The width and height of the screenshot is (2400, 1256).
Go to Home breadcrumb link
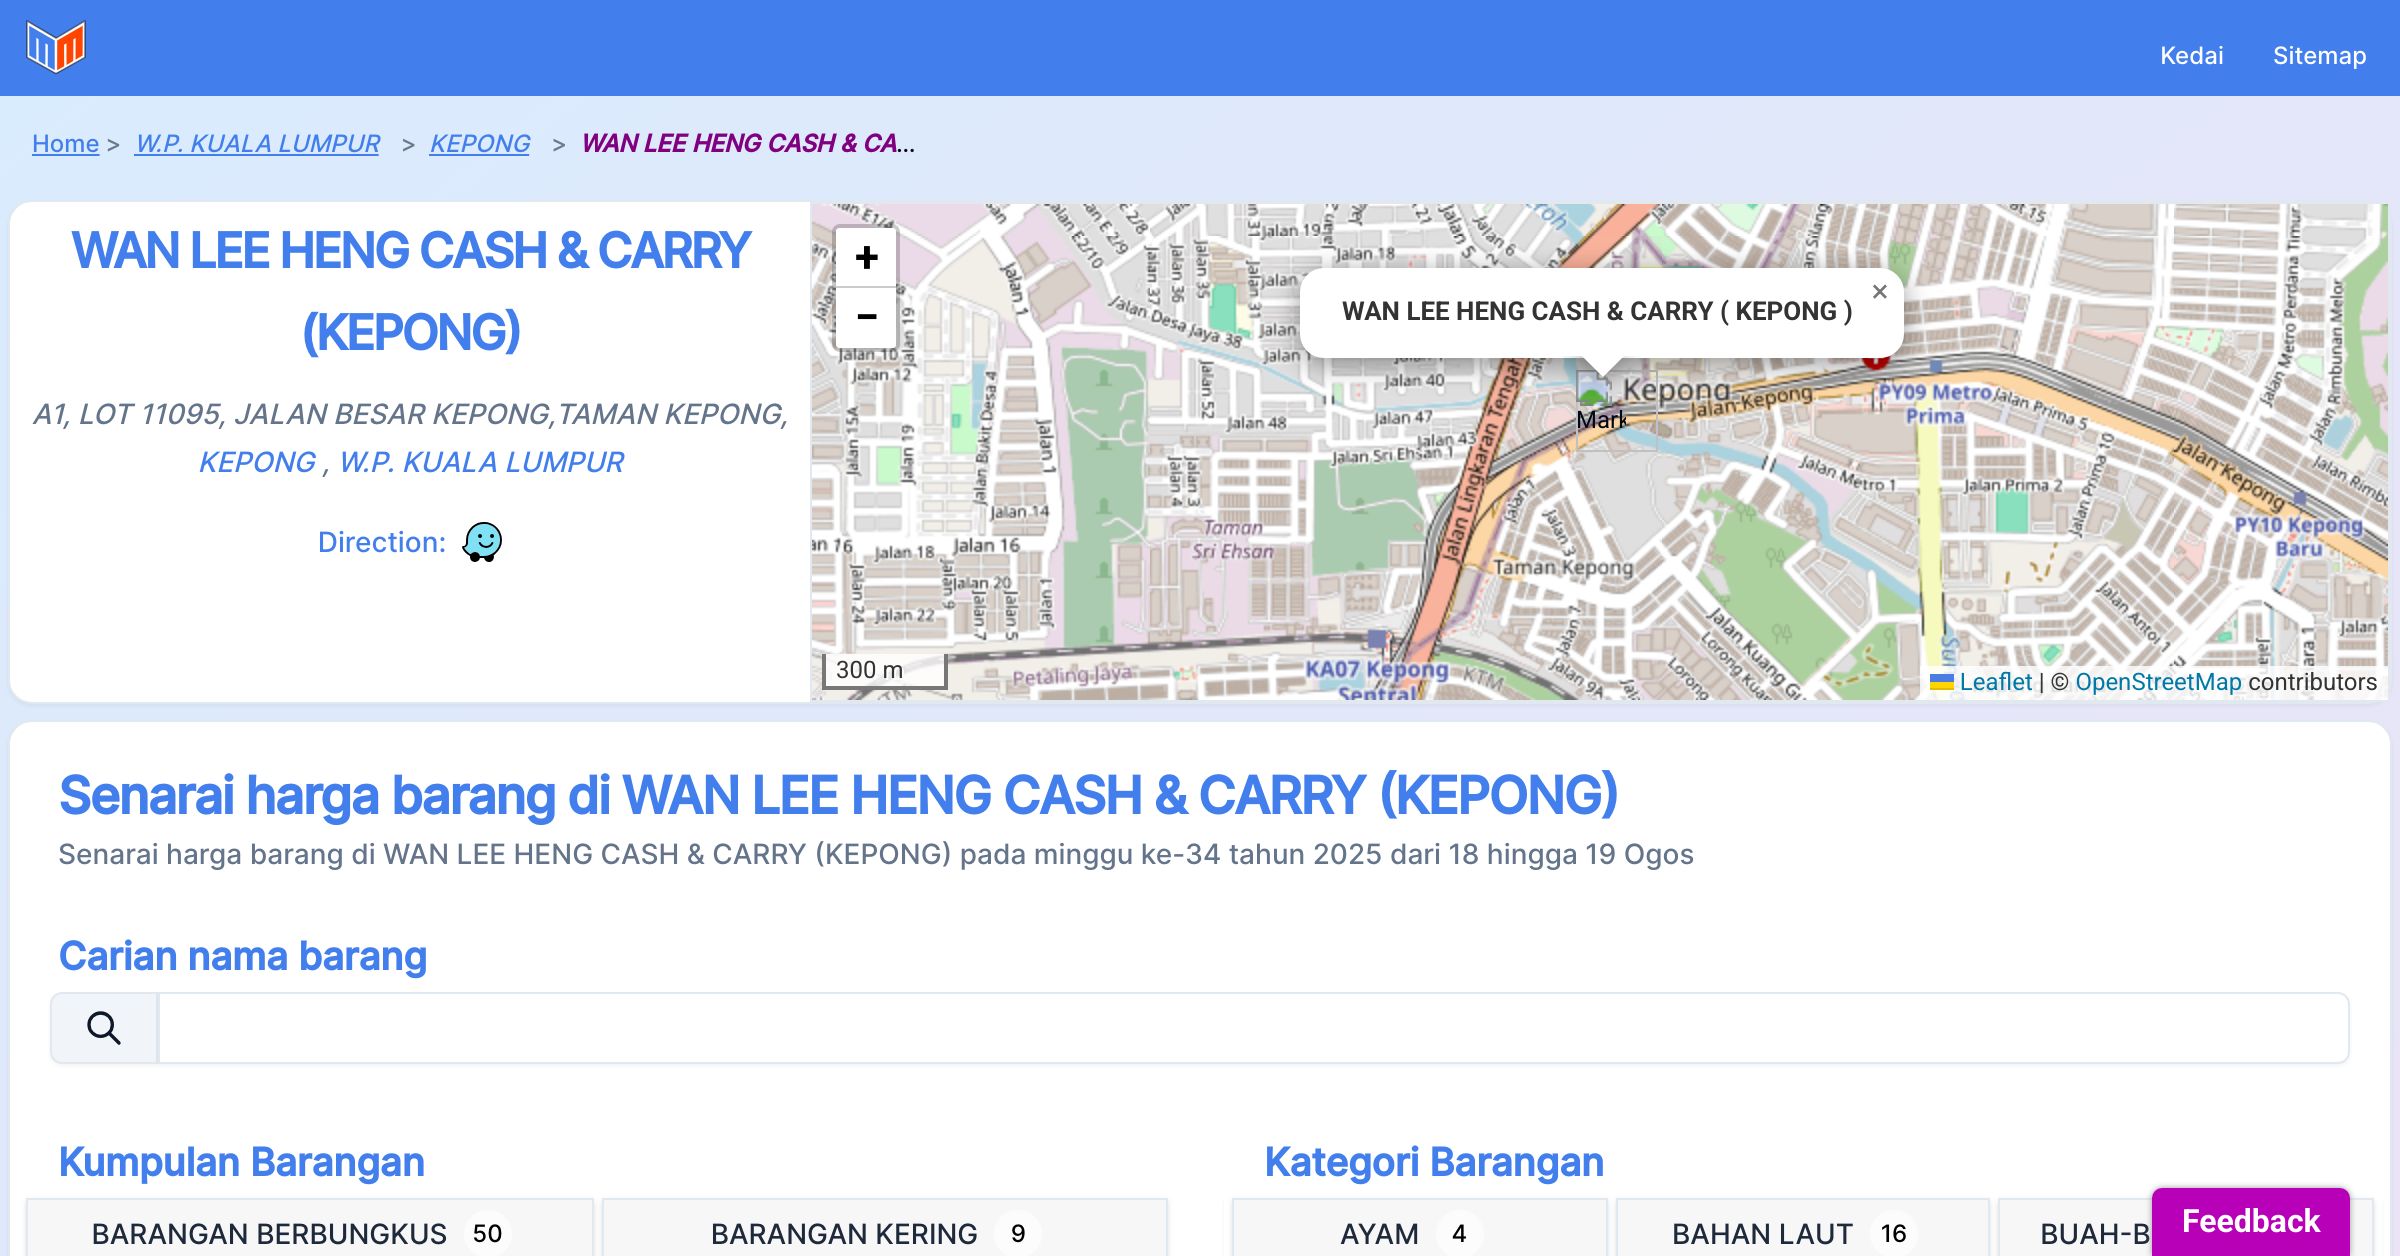point(65,143)
